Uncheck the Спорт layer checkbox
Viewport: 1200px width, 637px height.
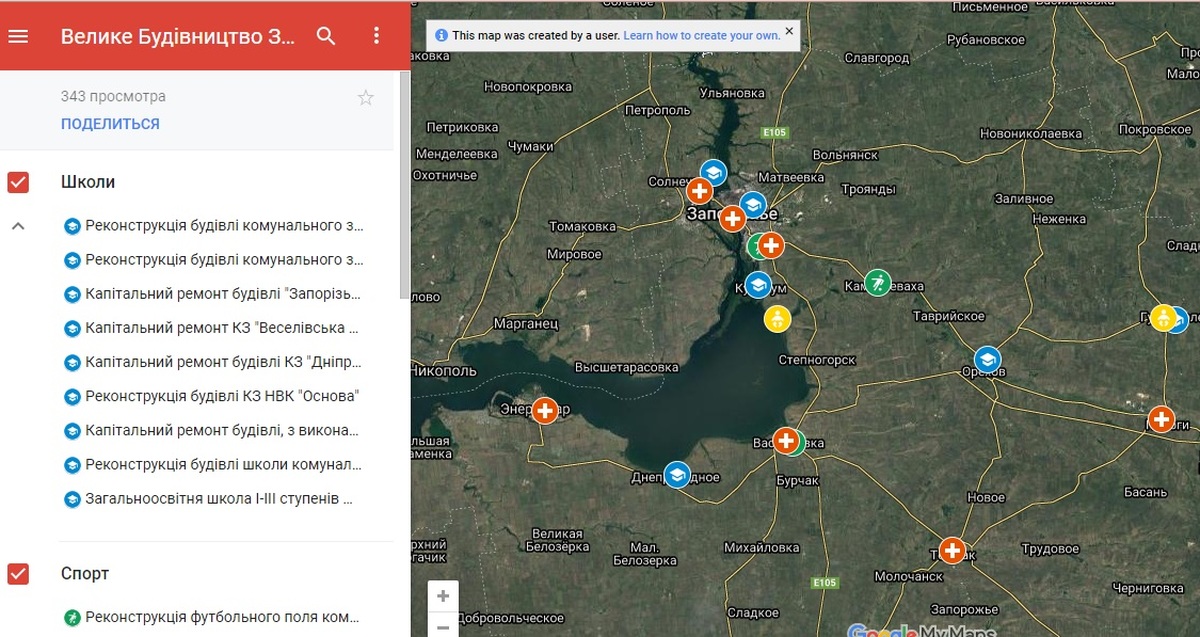point(18,574)
